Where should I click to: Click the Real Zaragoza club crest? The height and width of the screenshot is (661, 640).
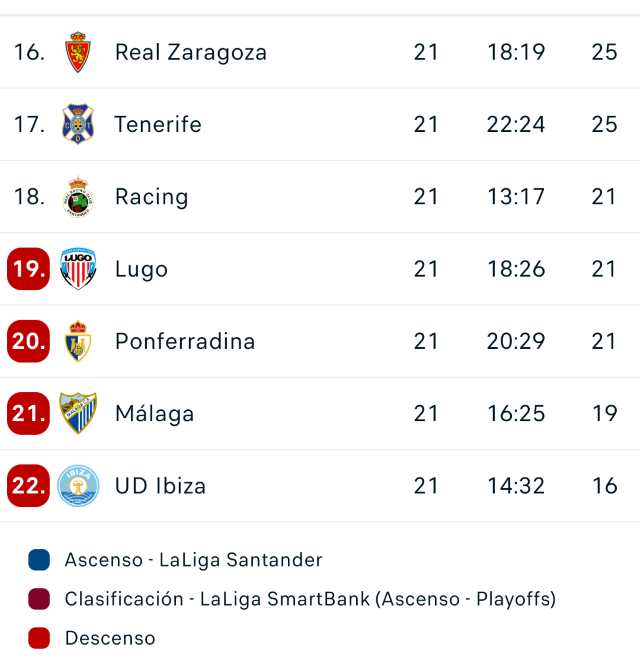tap(78, 52)
